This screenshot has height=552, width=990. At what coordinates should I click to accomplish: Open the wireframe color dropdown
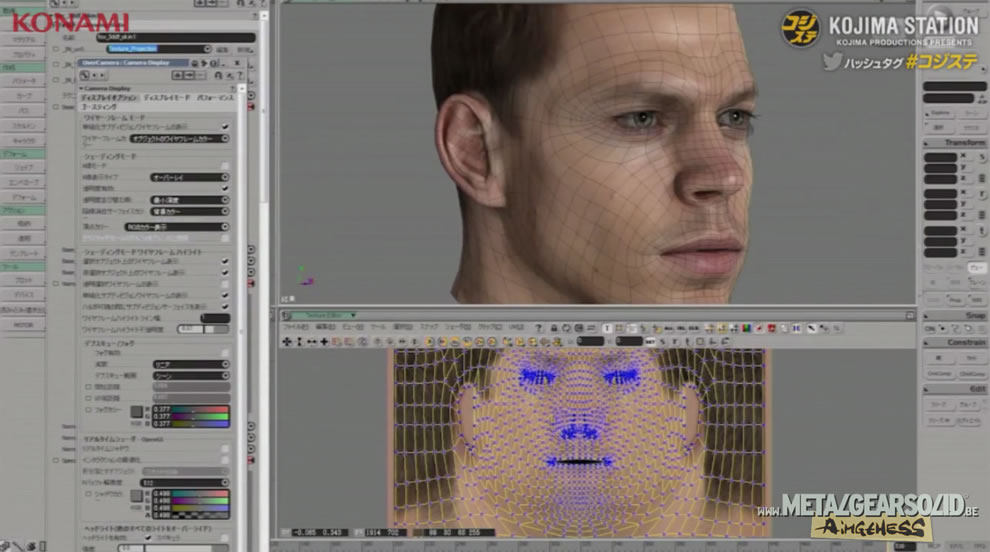(x=180, y=138)
